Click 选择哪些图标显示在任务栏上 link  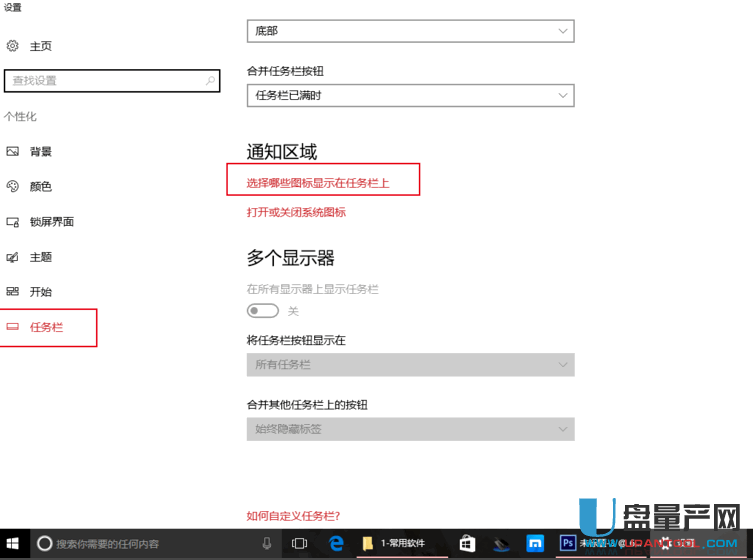318,183
